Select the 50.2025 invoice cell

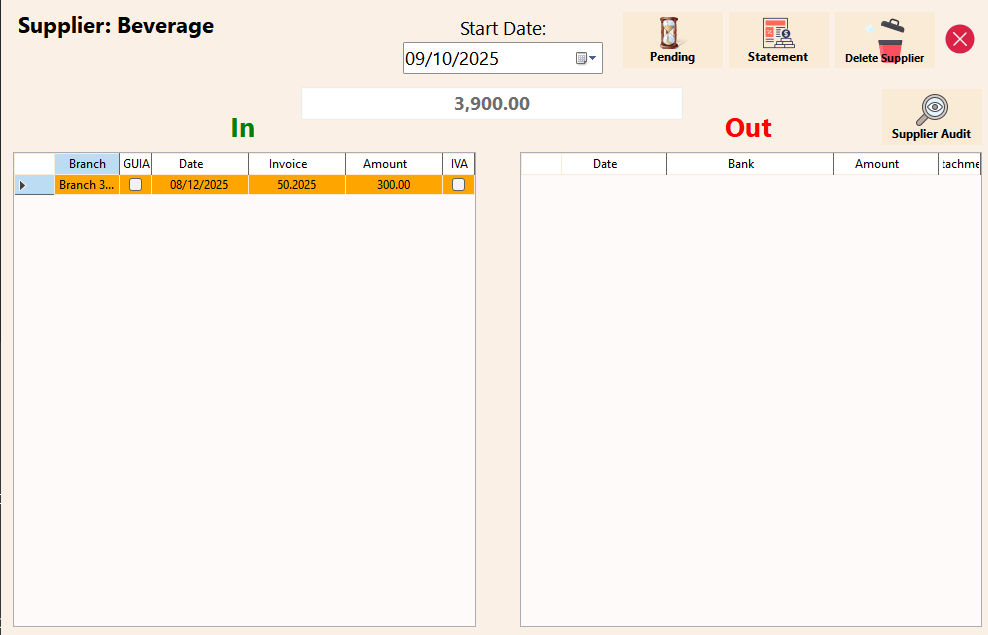296,185
